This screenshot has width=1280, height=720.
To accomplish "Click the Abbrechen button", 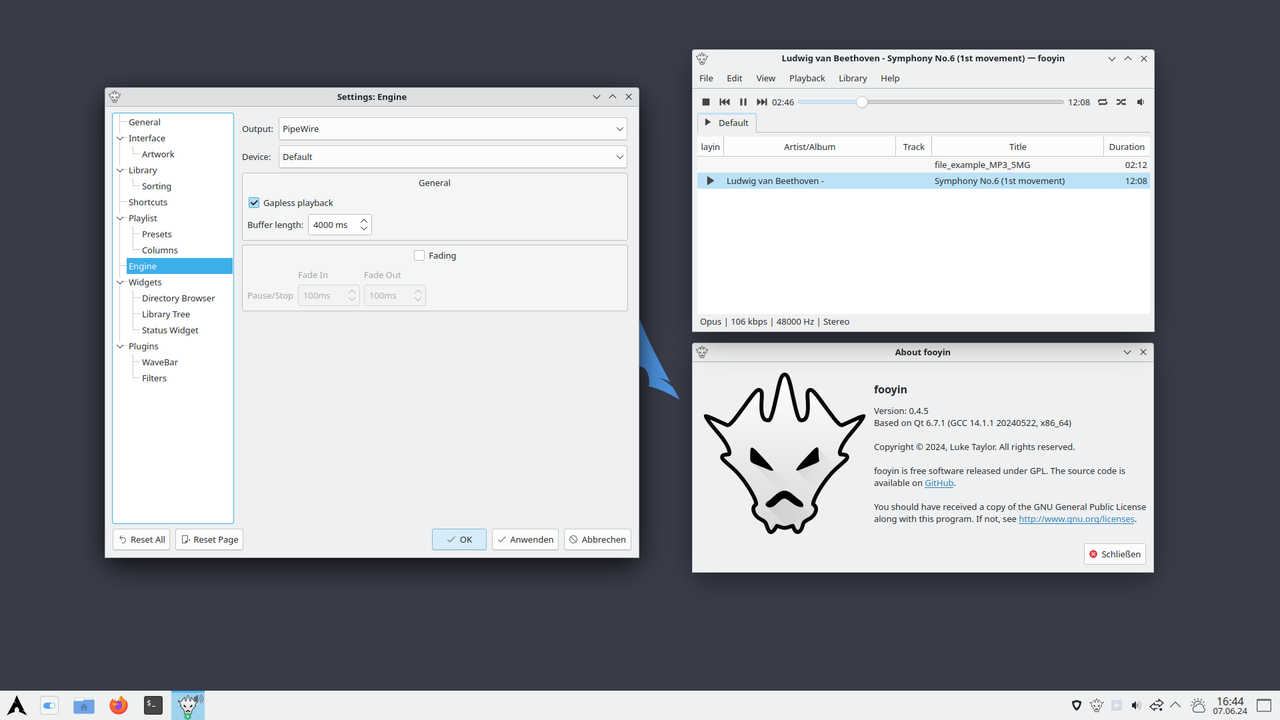I will point(597,539).
